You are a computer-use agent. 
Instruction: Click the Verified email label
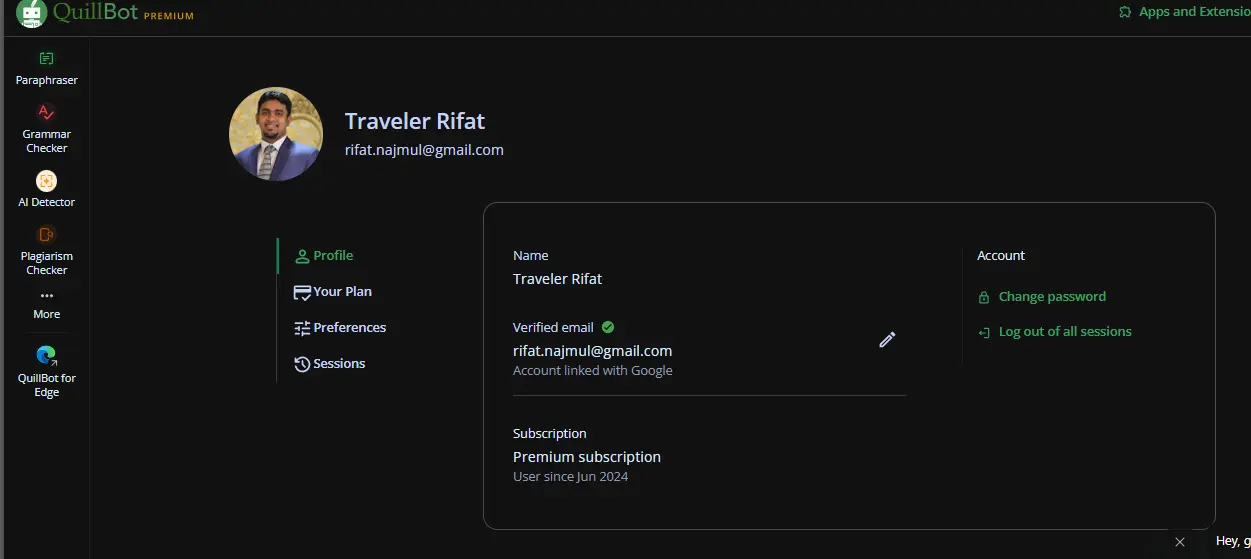[x=553, y=327]
